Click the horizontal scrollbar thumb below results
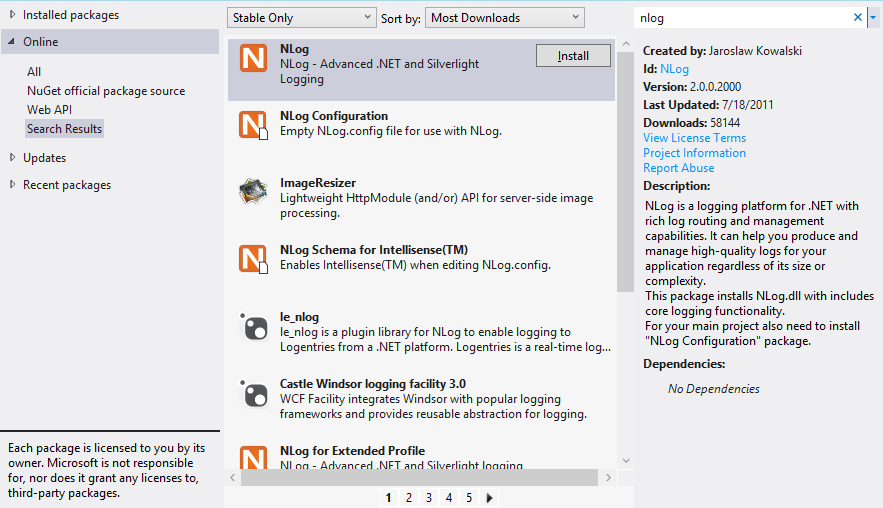The width and height of the screenshot is (883, 508). (419, 478)
